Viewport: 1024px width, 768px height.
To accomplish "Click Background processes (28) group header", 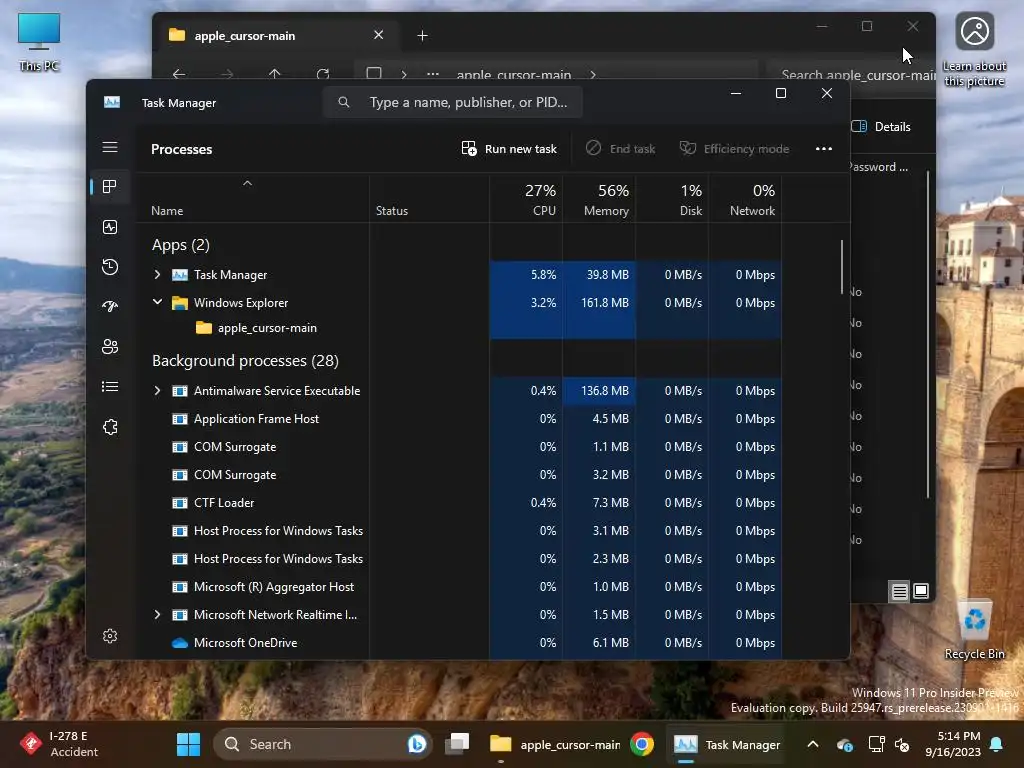I will click(x=245, y=360).
